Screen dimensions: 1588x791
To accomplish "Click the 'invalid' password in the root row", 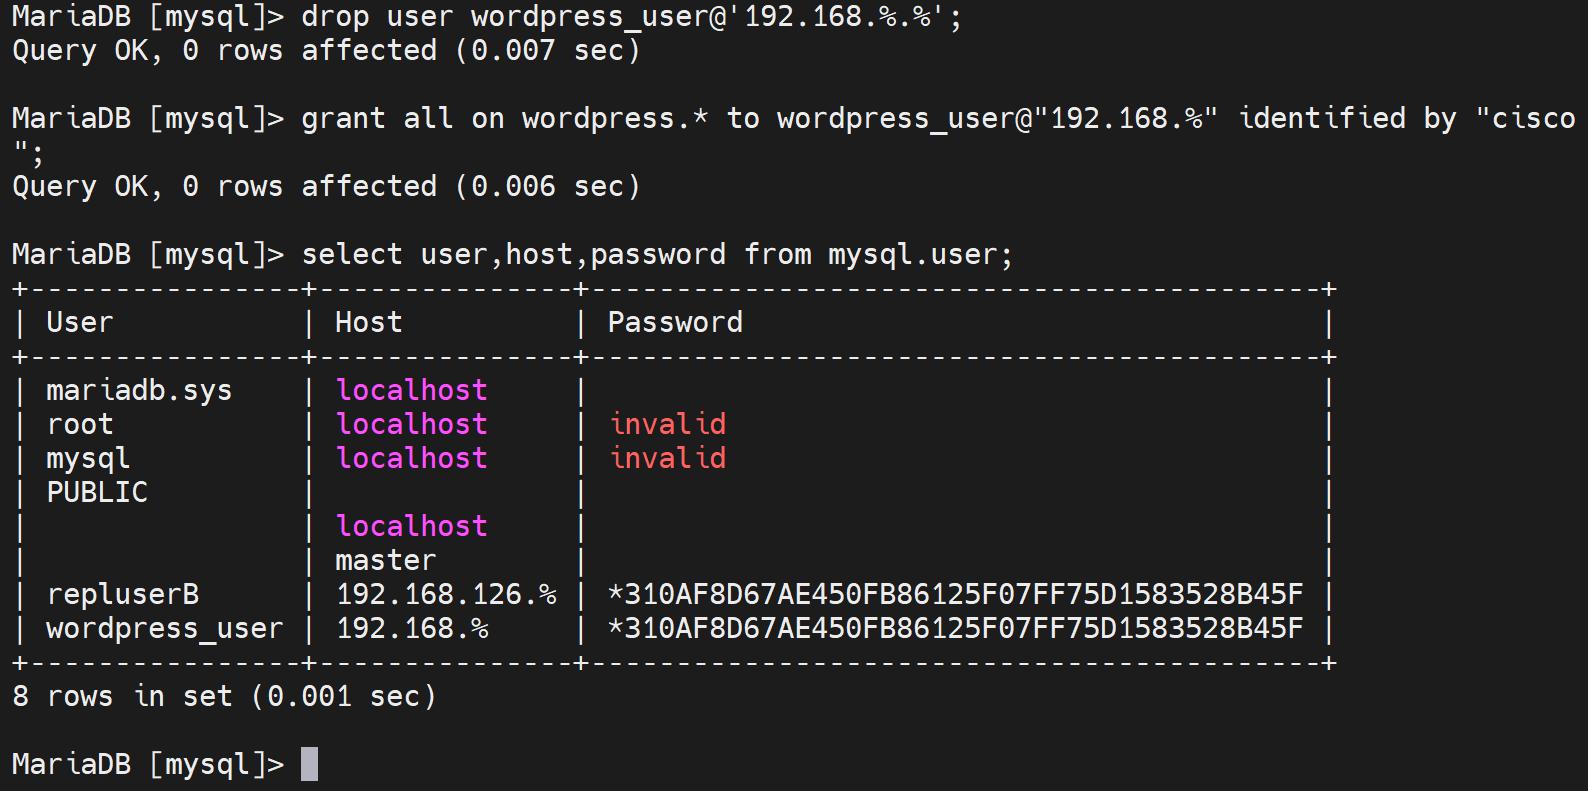I will pyautogui.click(x=668, y=425).
